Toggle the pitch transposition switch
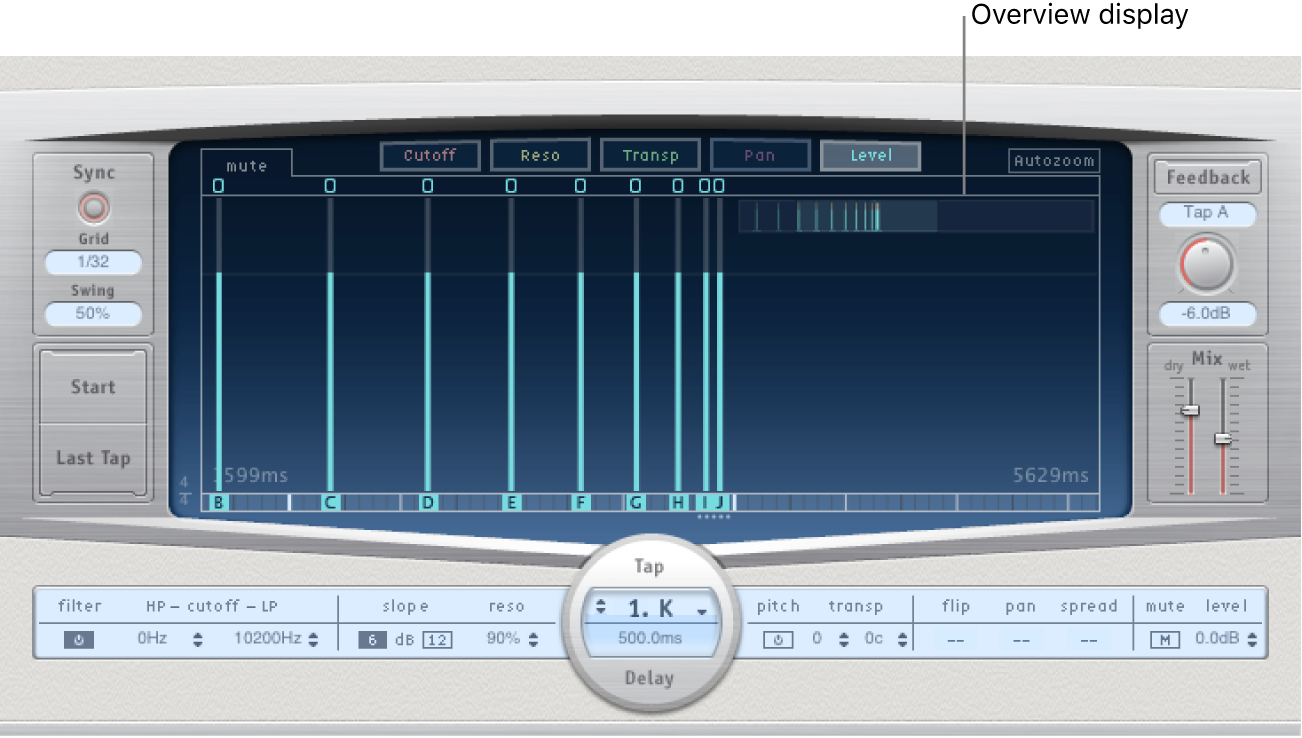The image size is (1302, 738). (x=778, y=640)
